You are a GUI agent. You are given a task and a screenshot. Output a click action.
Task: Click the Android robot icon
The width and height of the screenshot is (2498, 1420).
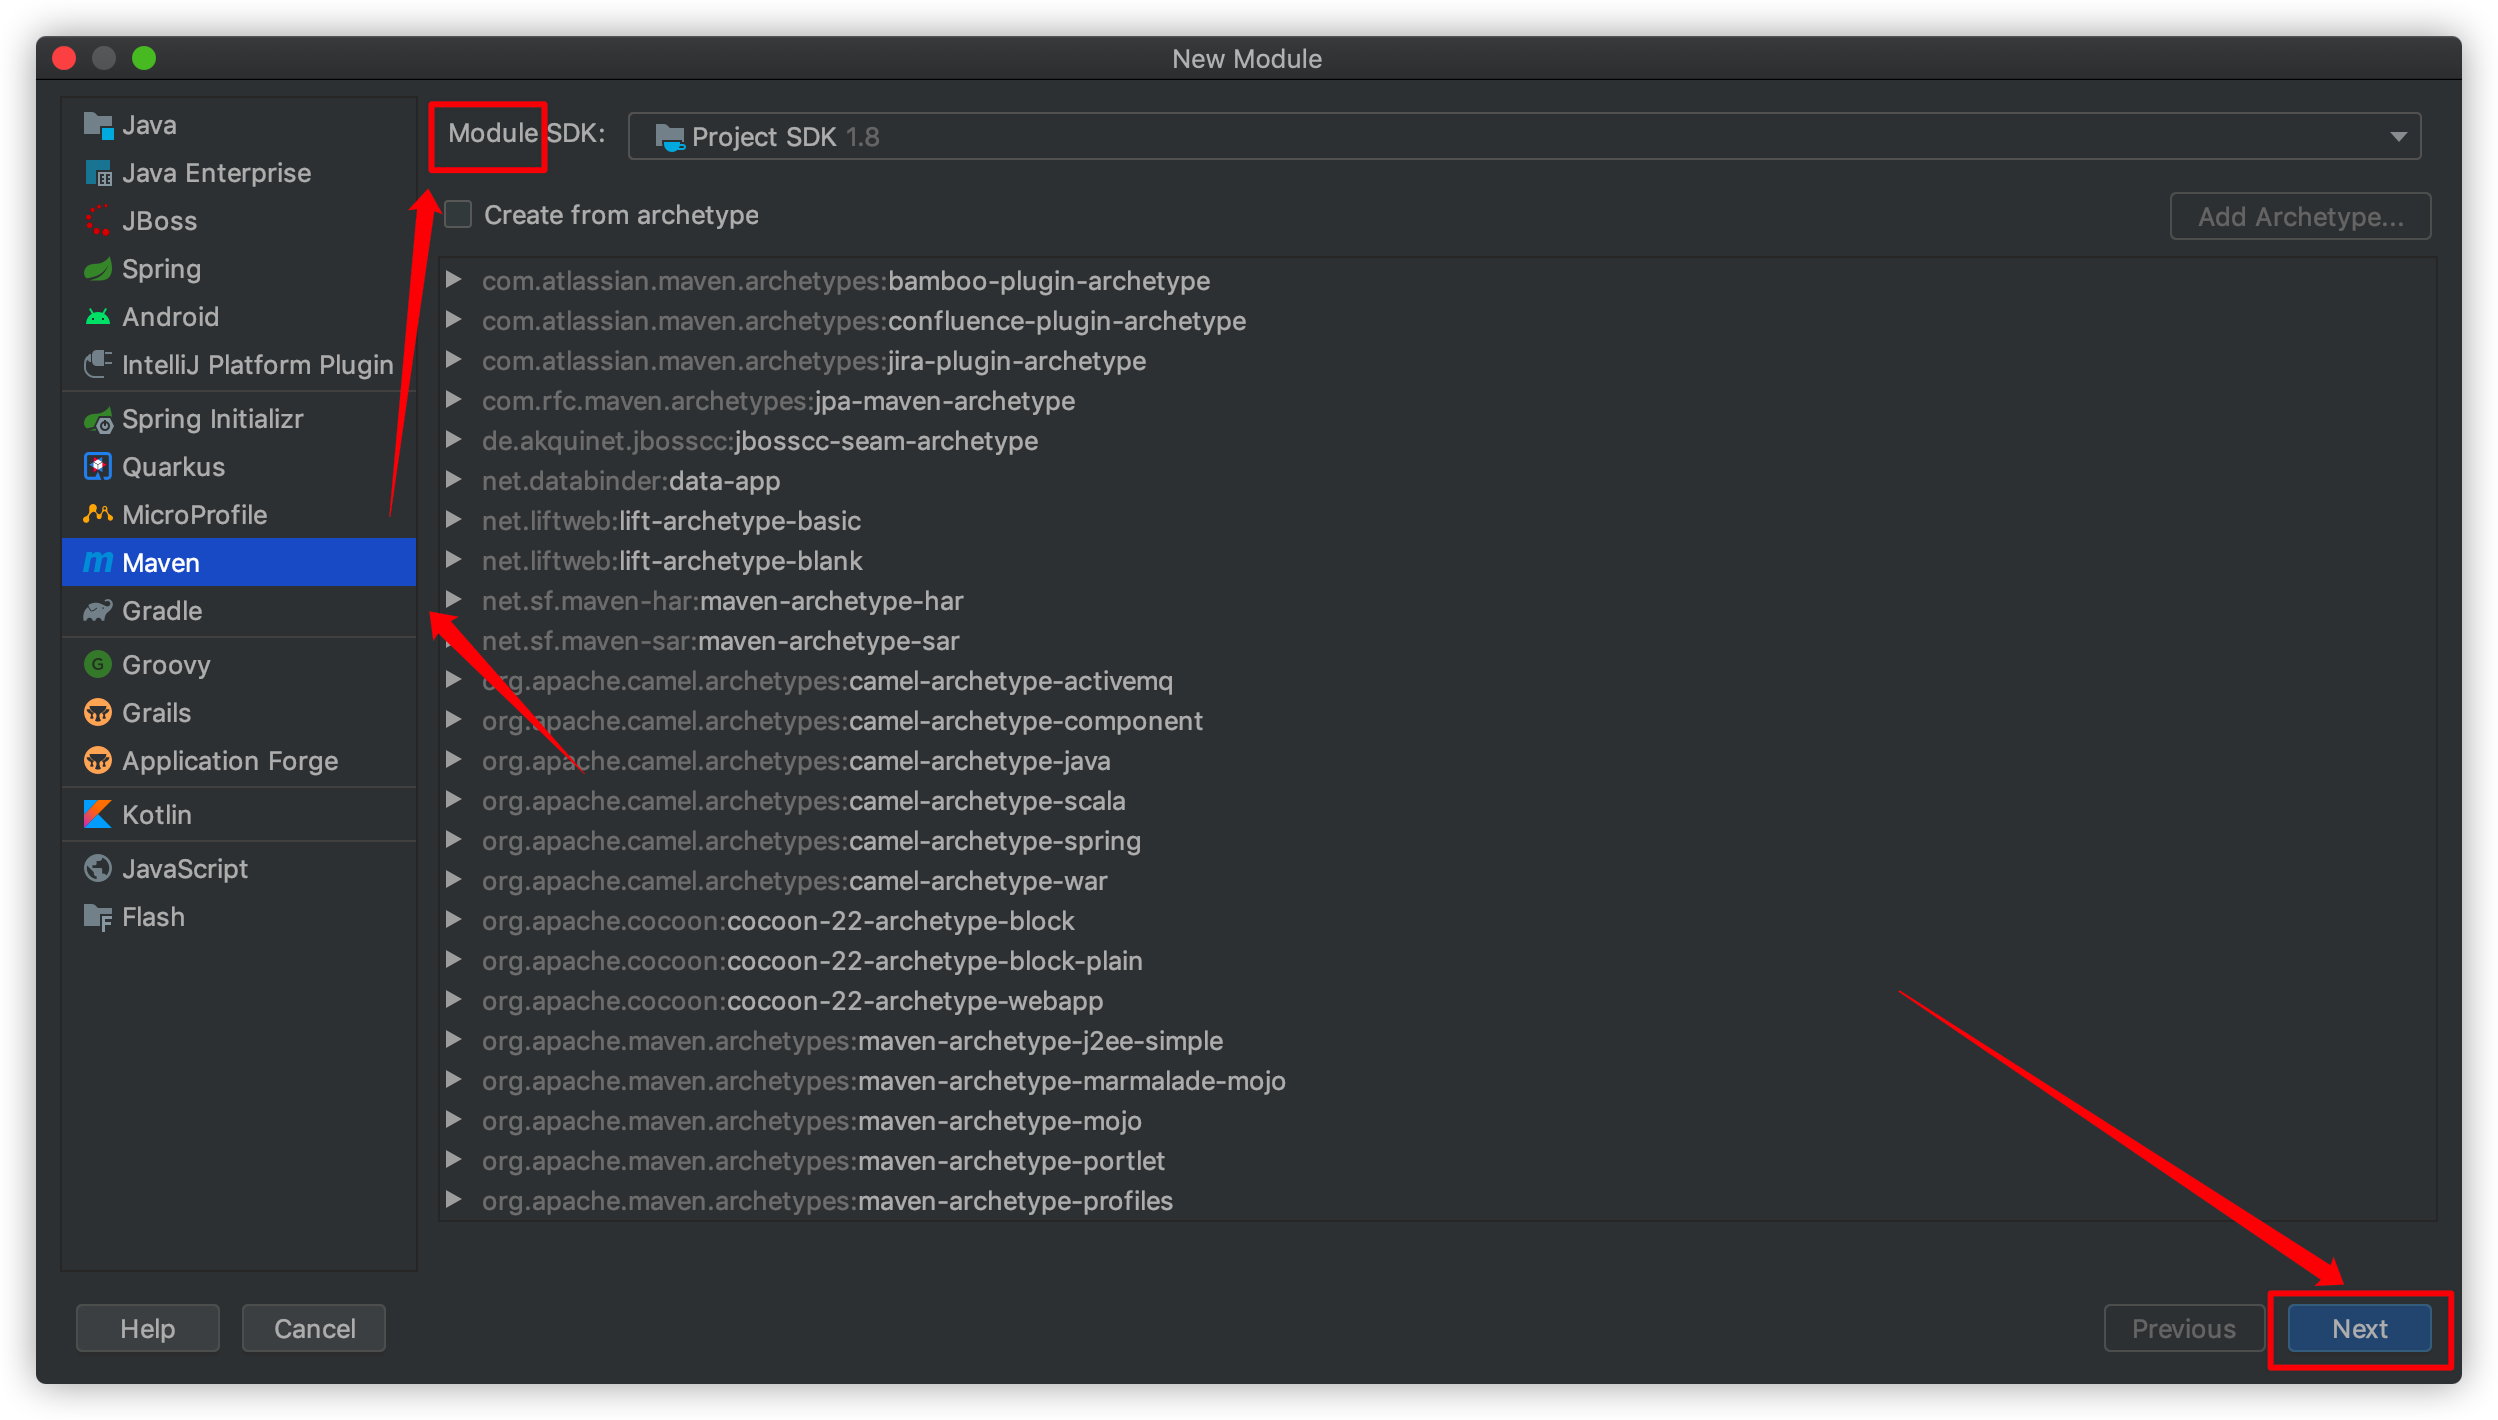pos(98,317)
